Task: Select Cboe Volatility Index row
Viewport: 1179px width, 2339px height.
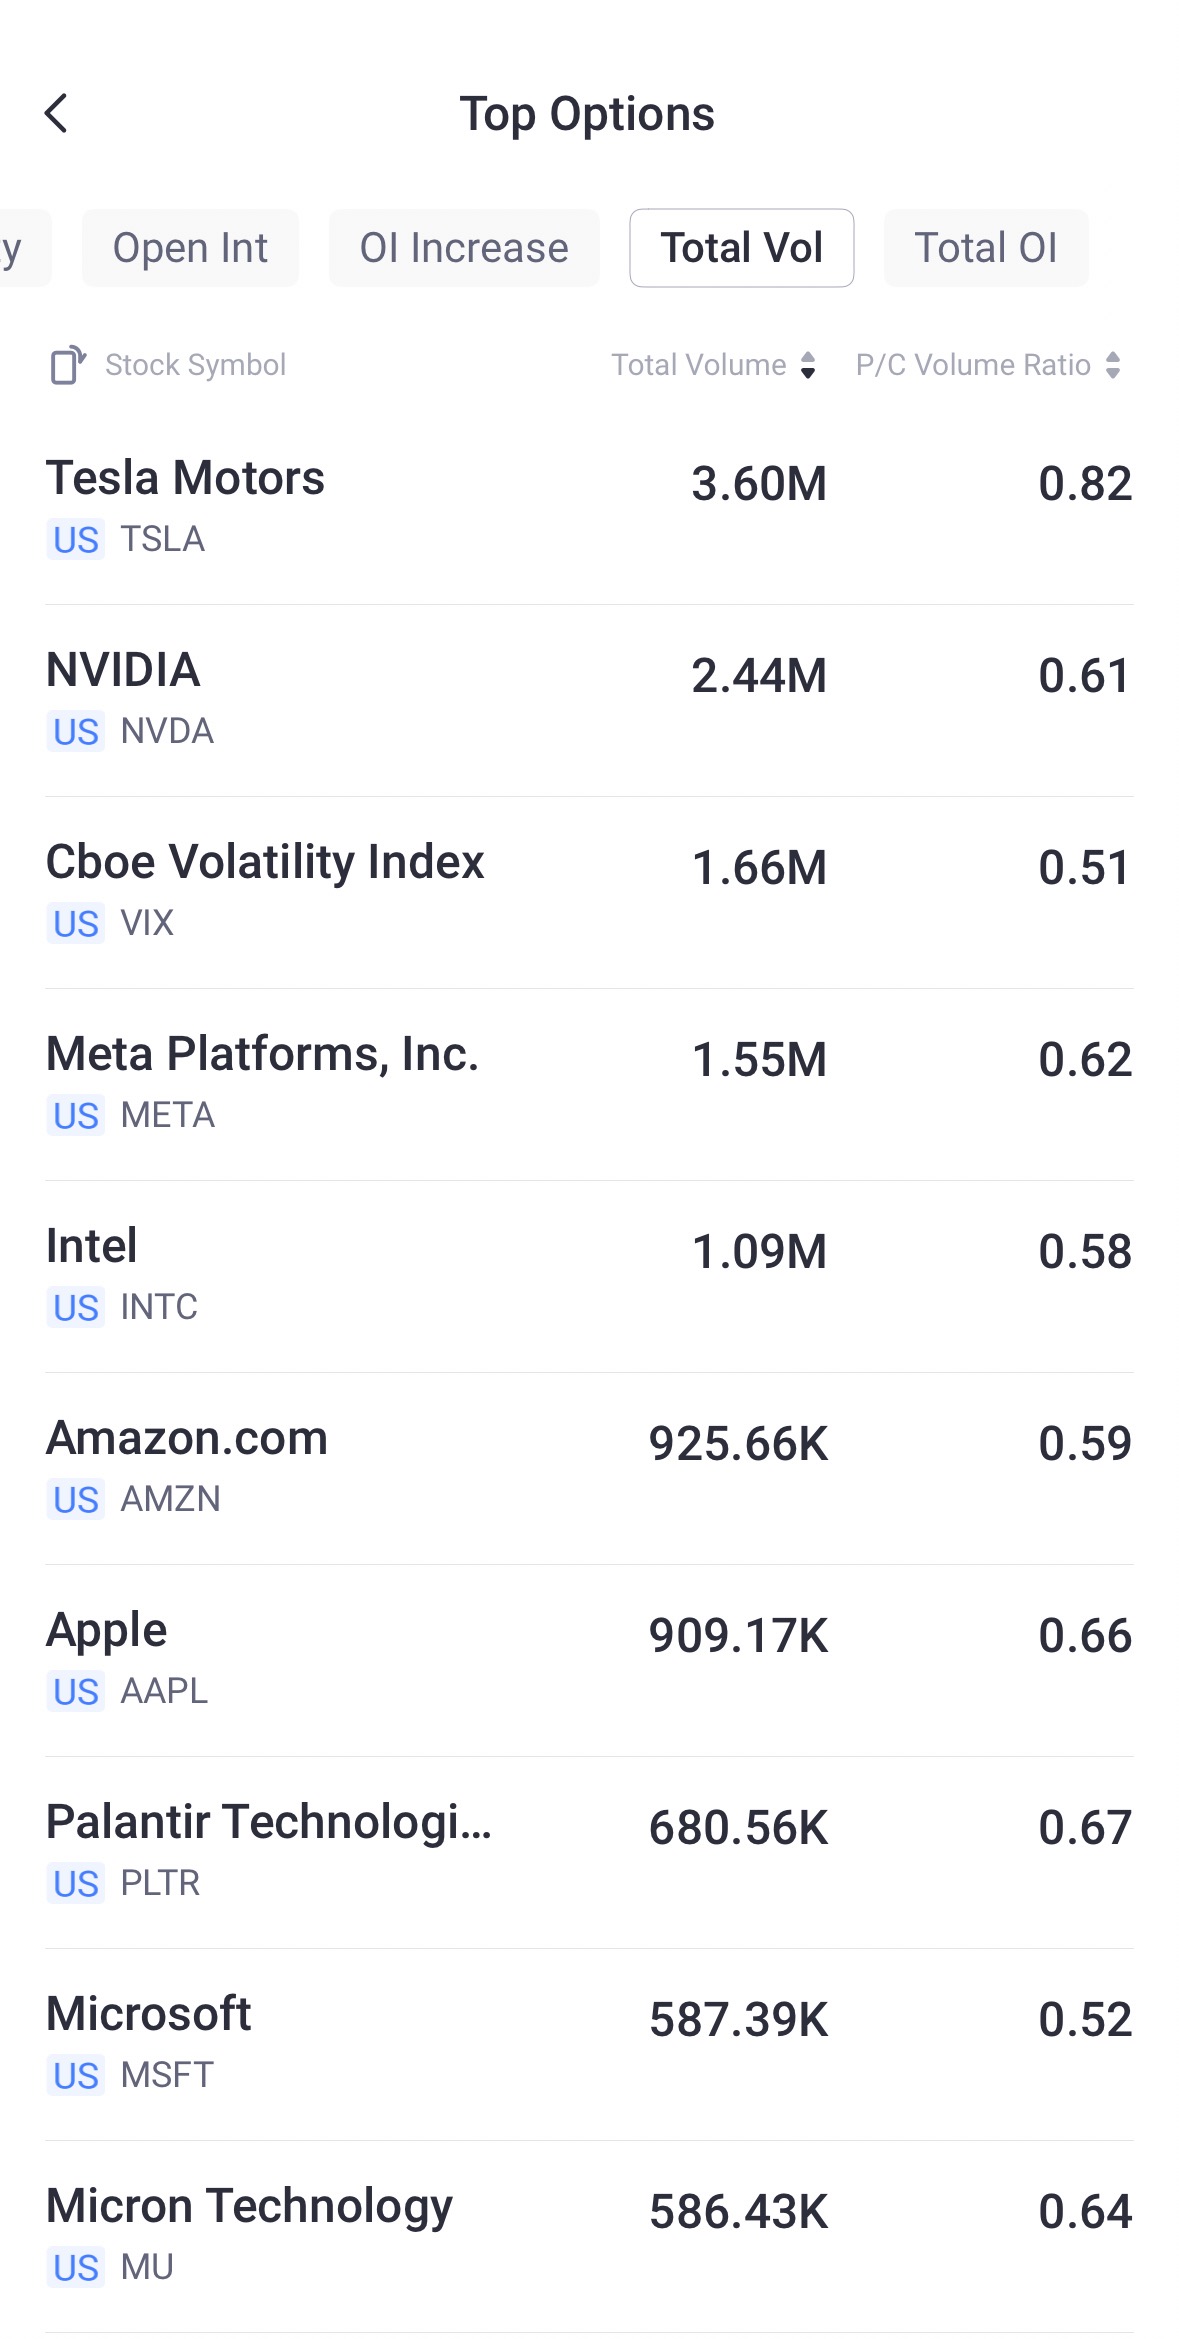Action: pos(589,891)
